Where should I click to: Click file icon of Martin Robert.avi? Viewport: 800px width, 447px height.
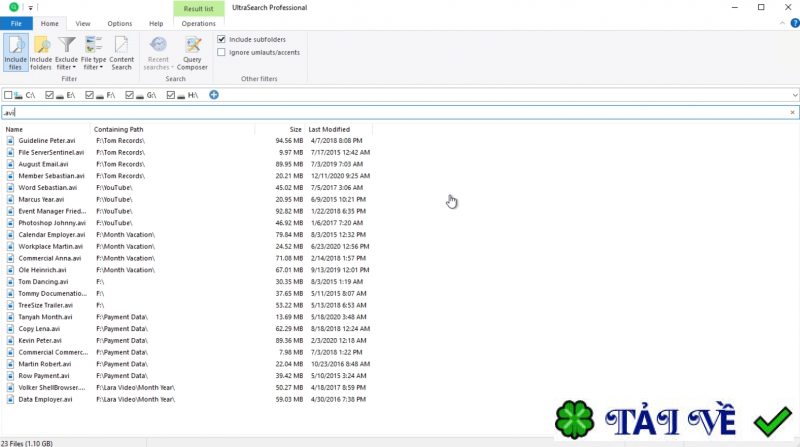click(10, 364)
